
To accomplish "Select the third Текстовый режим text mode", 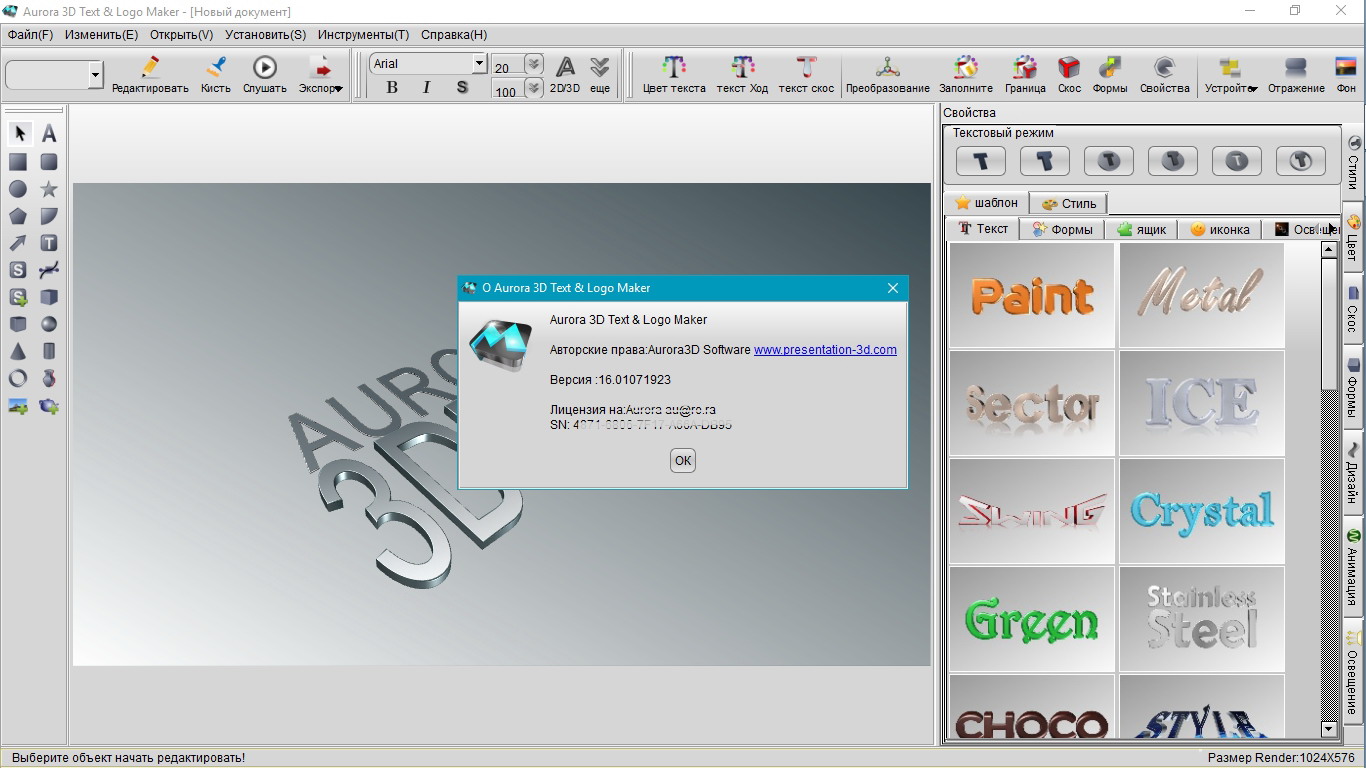I will (x=1109, y=161).
